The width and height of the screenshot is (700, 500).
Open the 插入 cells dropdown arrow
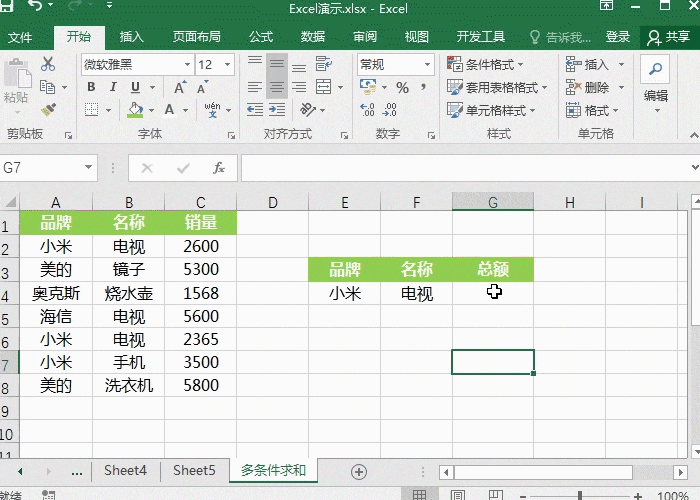[x=621, y=65]
